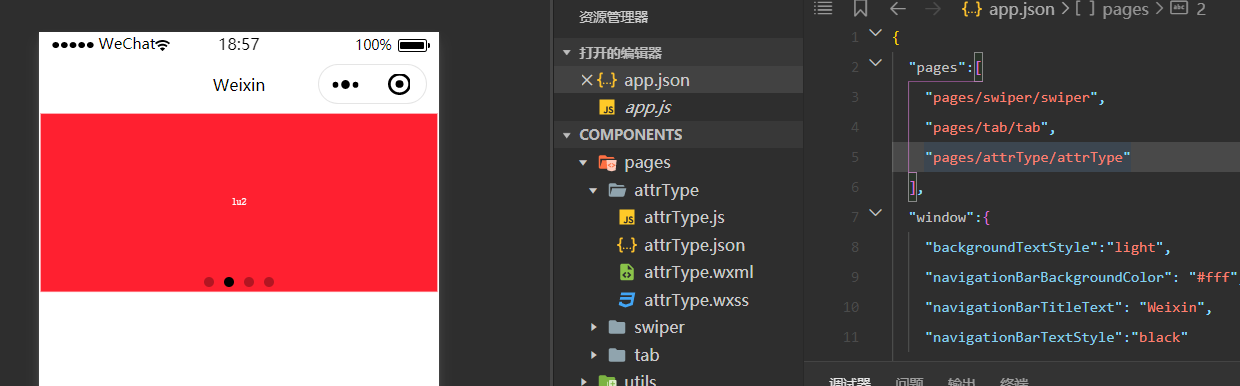Click the green icon of attrType.wxml
The width and height of the screenshot is (1240, 386).
point(627,272)
